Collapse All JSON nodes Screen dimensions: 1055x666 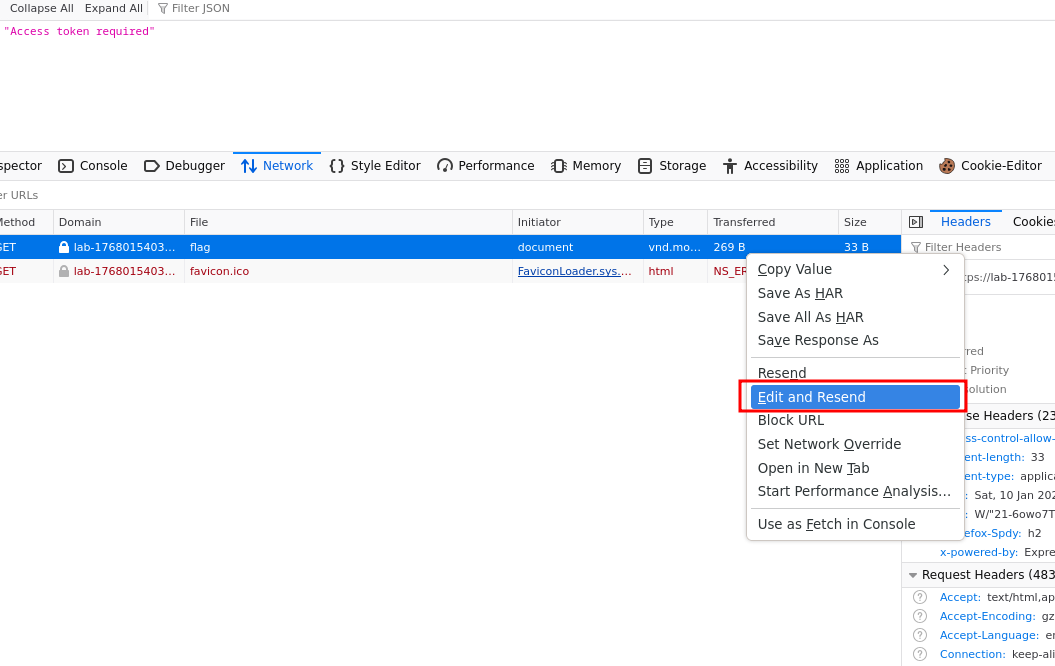coord(42,8)
